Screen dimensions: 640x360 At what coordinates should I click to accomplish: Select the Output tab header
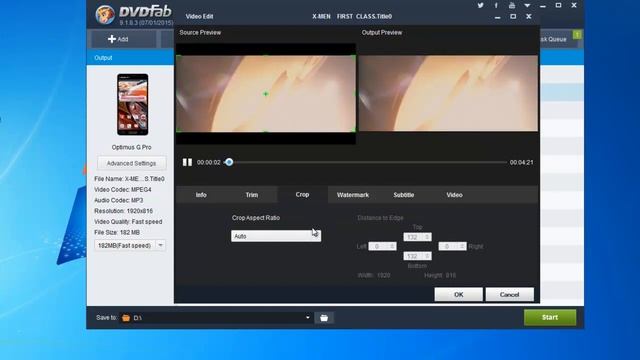click(x=103, y=58)
